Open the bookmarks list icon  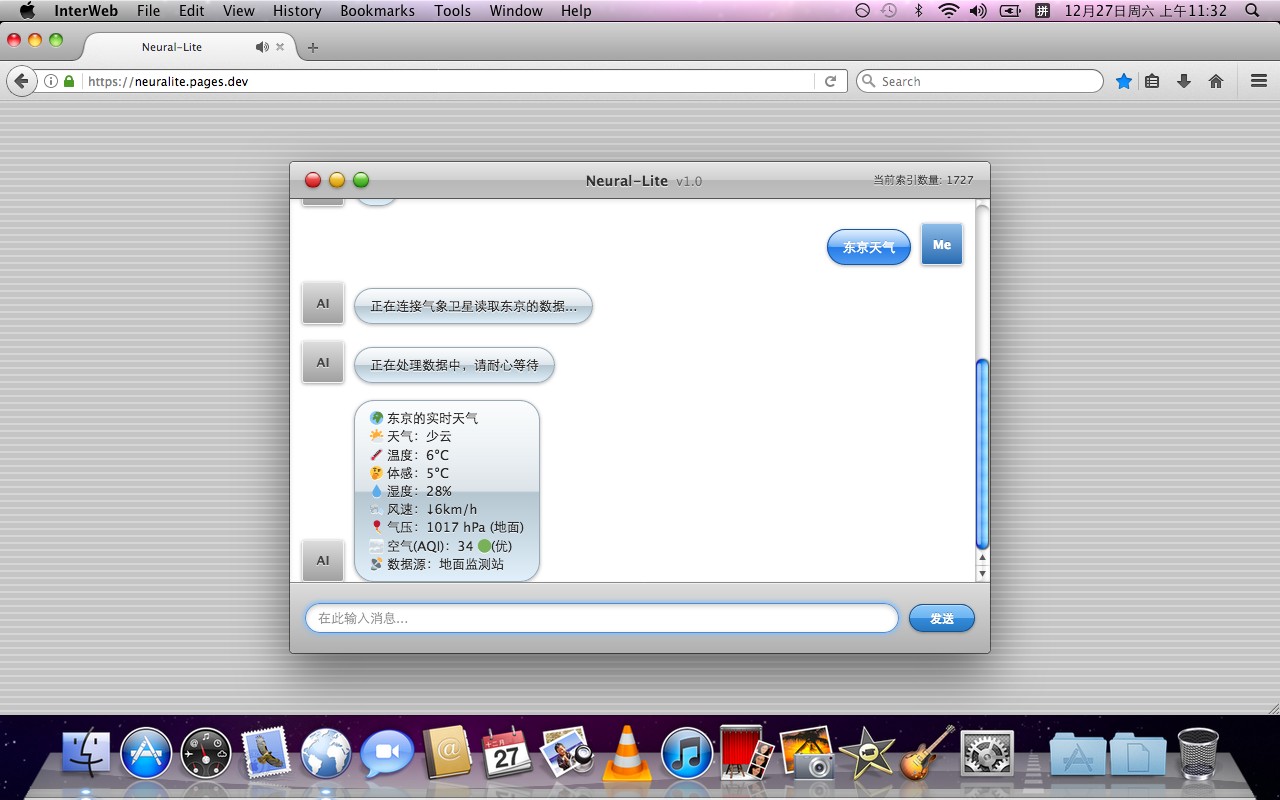1152,81
